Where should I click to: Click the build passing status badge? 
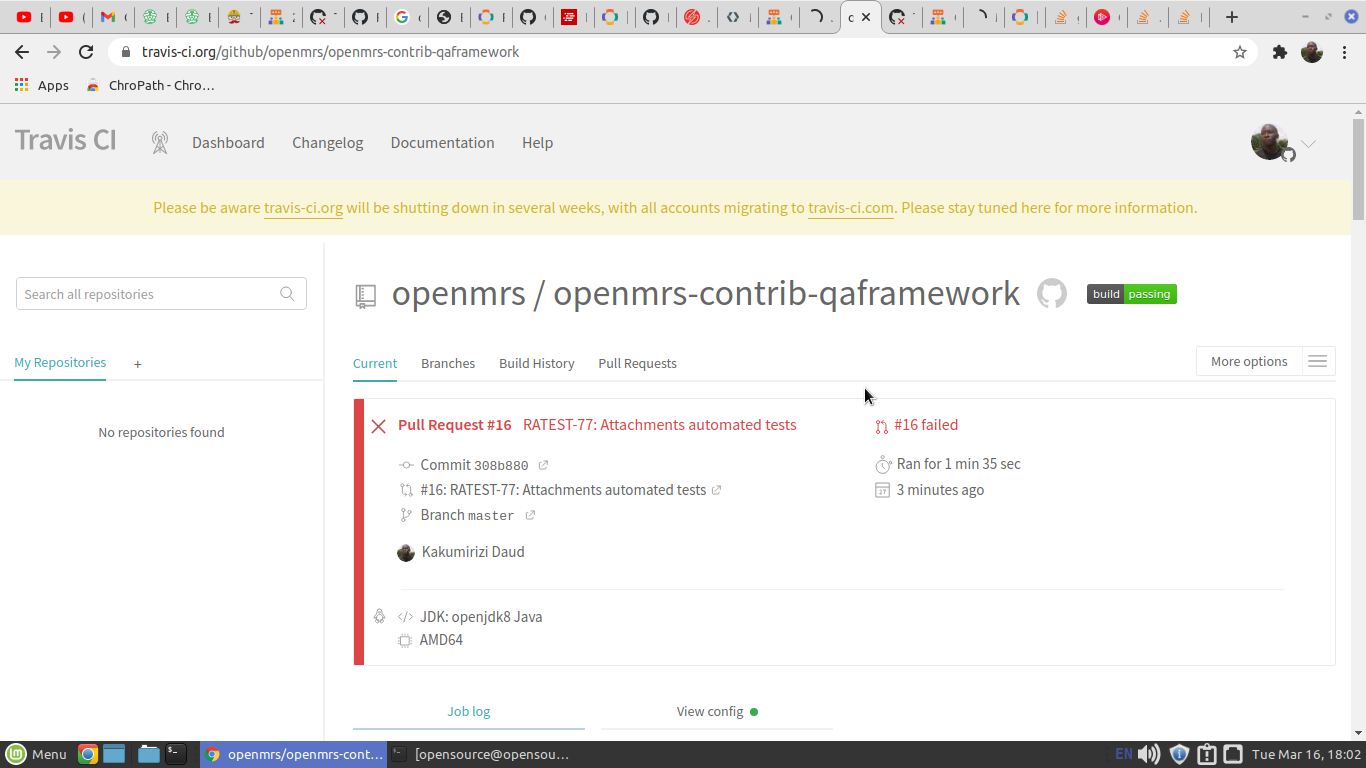[1132, 294]
